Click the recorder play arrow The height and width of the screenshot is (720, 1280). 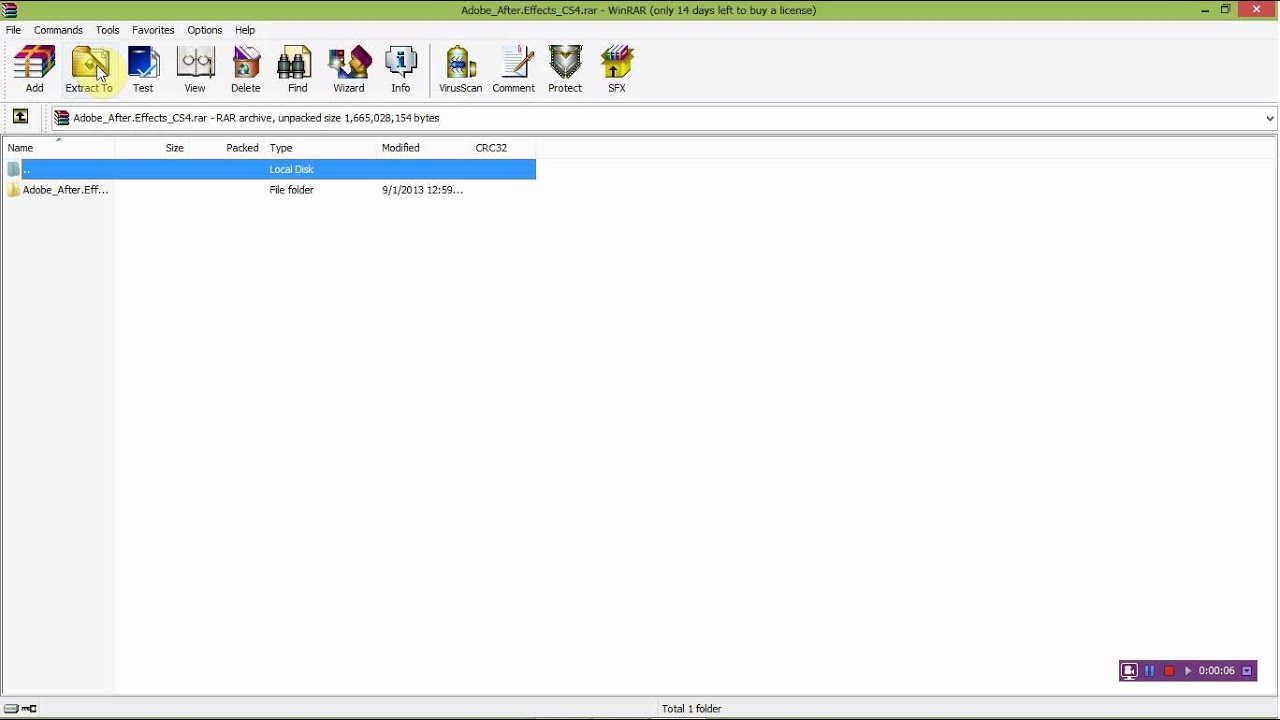[x=1188, y=671]
